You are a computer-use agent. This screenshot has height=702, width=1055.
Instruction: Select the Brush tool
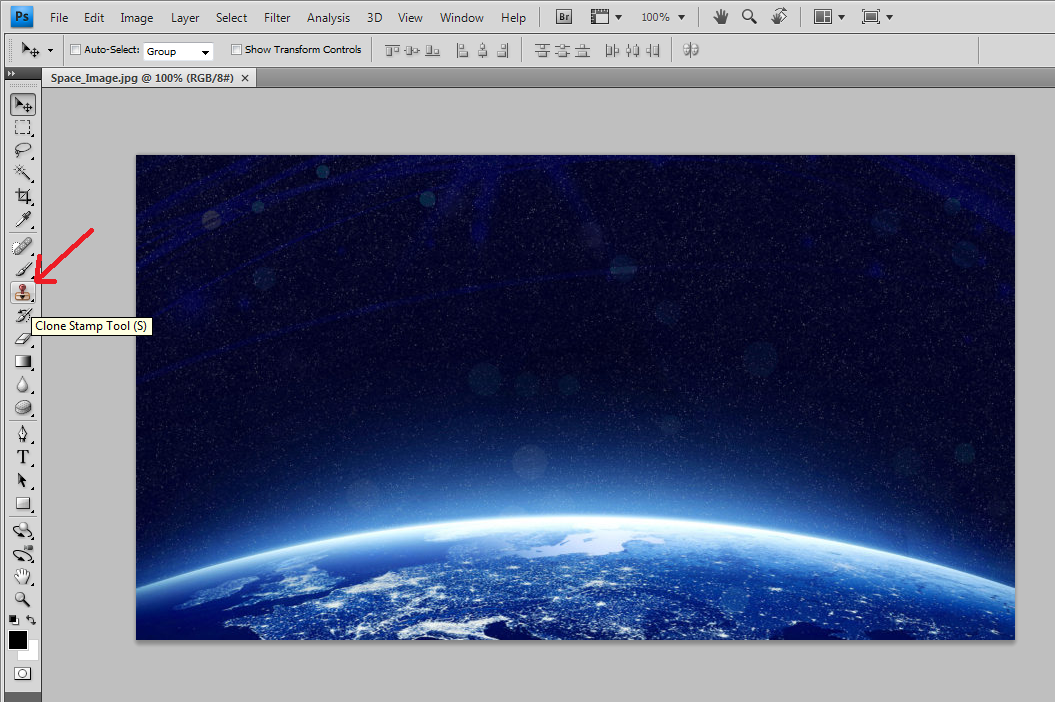coord(23,269)
